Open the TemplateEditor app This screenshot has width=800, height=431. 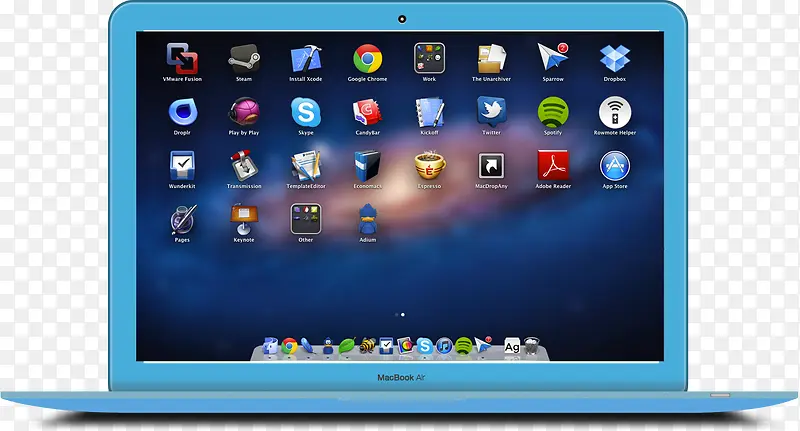tap(306, 166)
